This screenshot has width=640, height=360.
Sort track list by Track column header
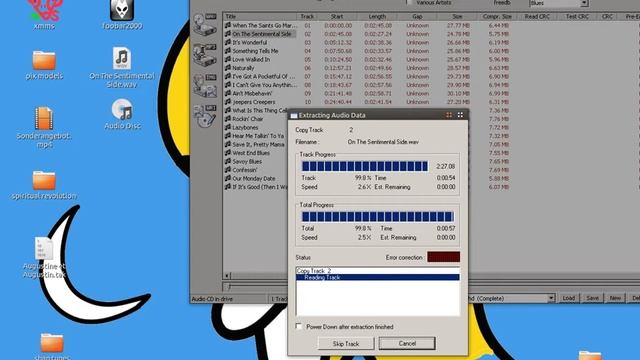point(307,17)
